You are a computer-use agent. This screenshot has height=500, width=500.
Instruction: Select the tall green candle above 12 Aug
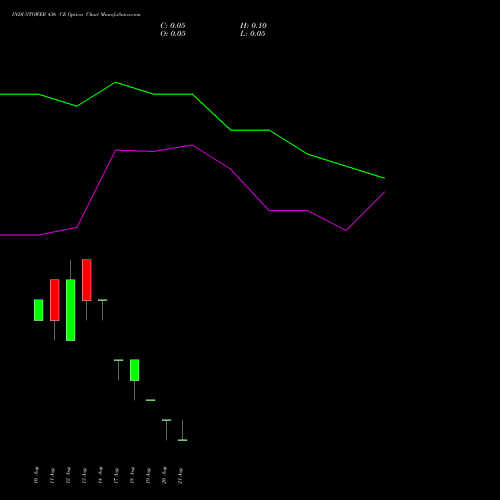(x=71, y=310)
